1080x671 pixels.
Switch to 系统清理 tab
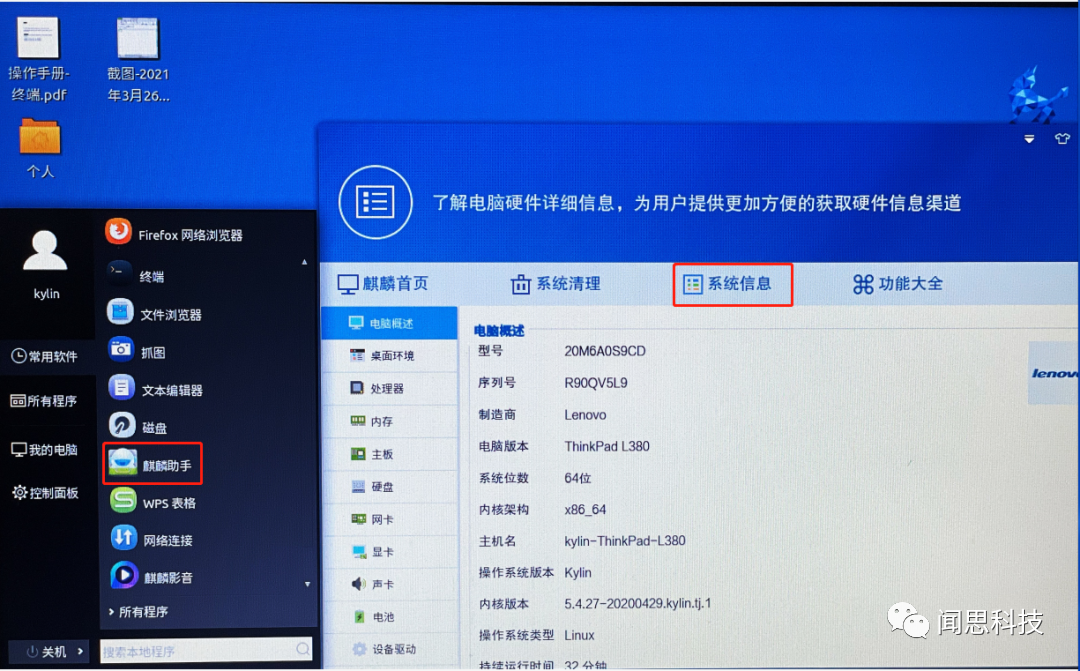click(x=555, y=283)
